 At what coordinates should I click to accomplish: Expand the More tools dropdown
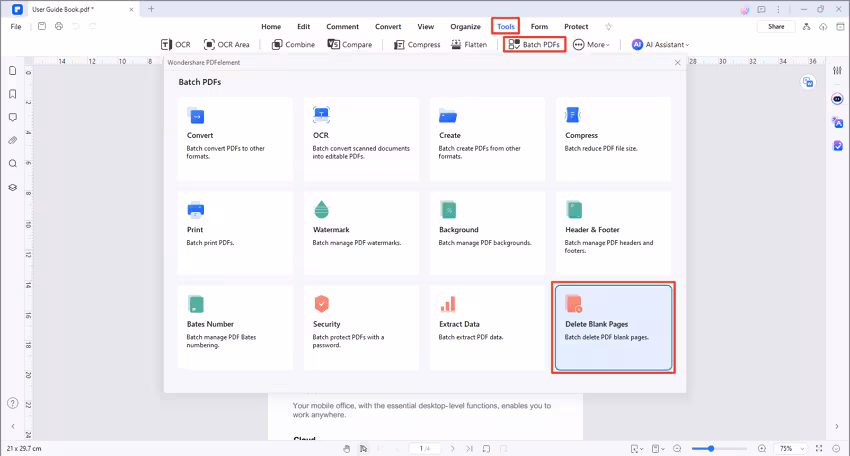tap(591, 44)
